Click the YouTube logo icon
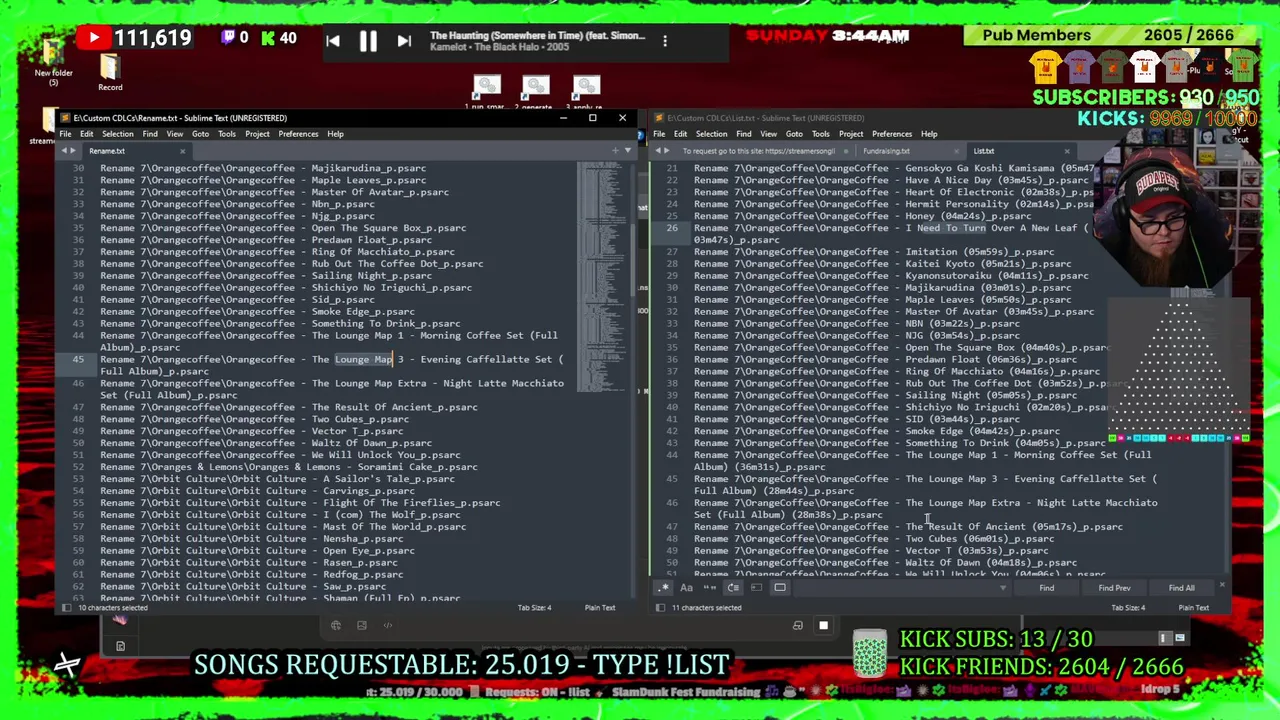The image size is (1280, 720). coord(94,39)
